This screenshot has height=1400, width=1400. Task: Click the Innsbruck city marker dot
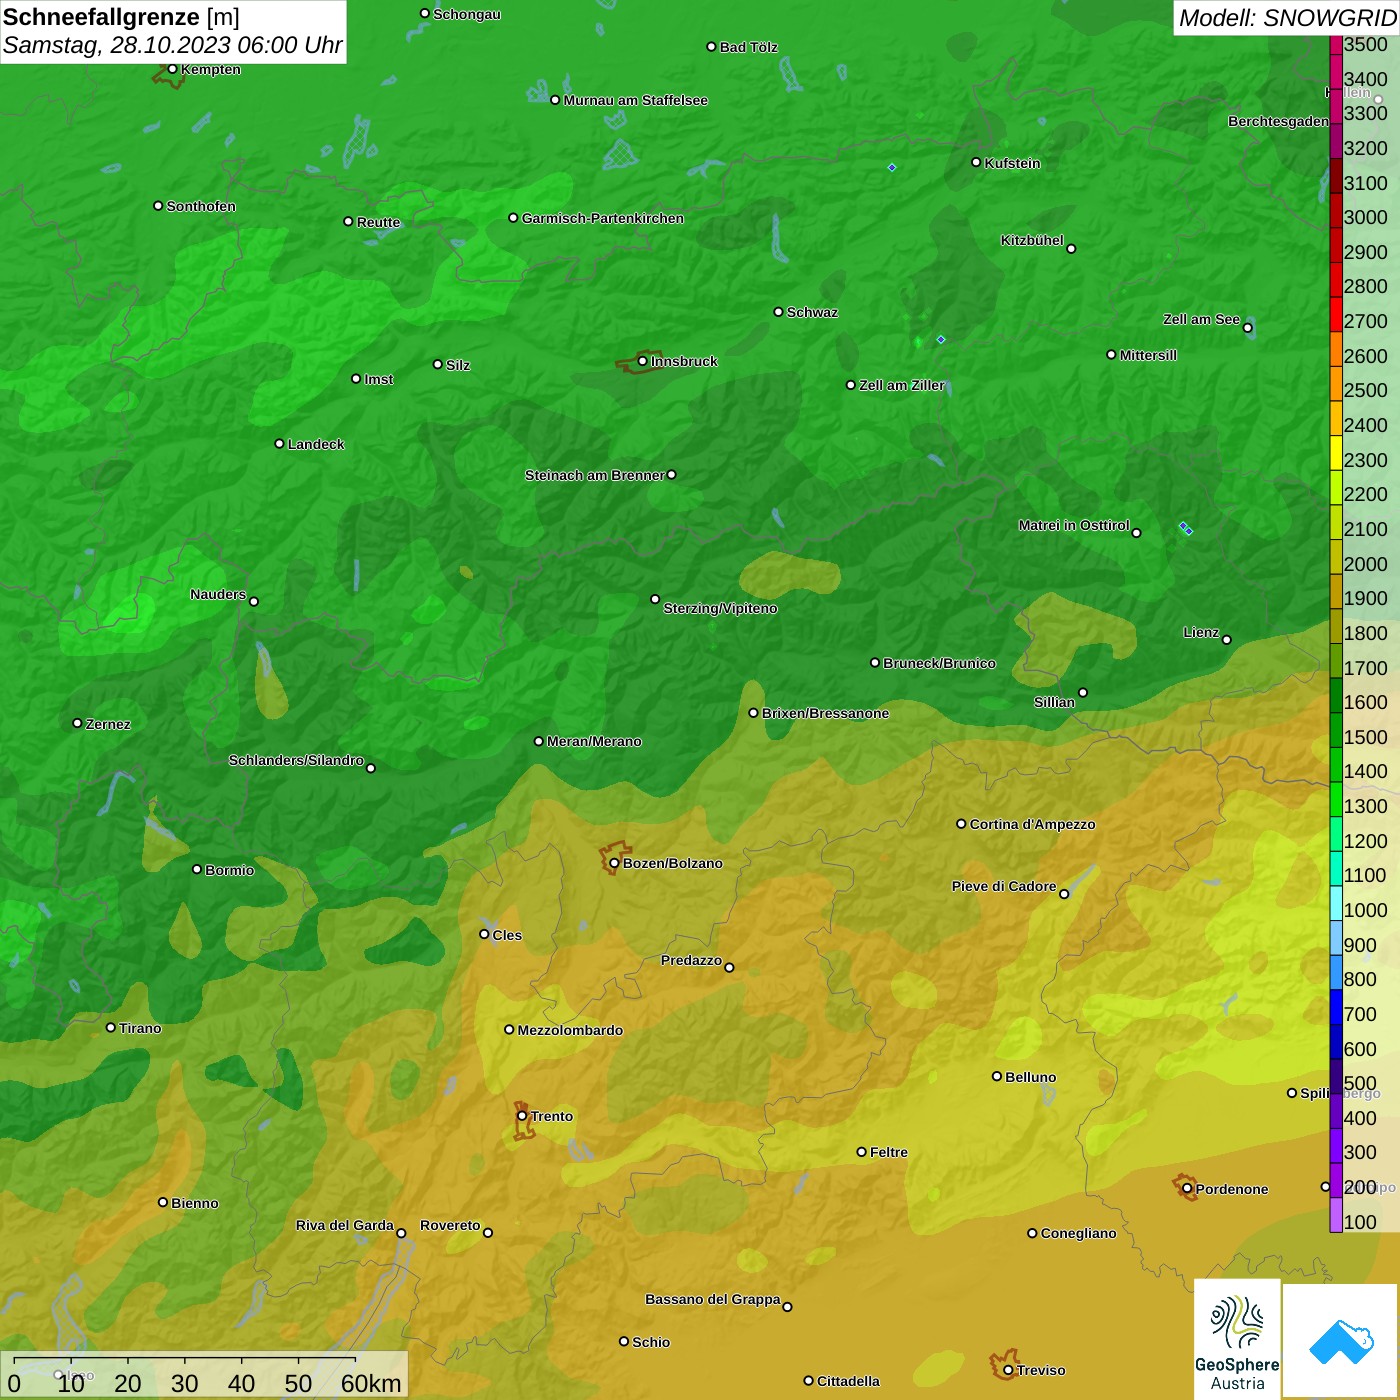click(x=642, y=361)
